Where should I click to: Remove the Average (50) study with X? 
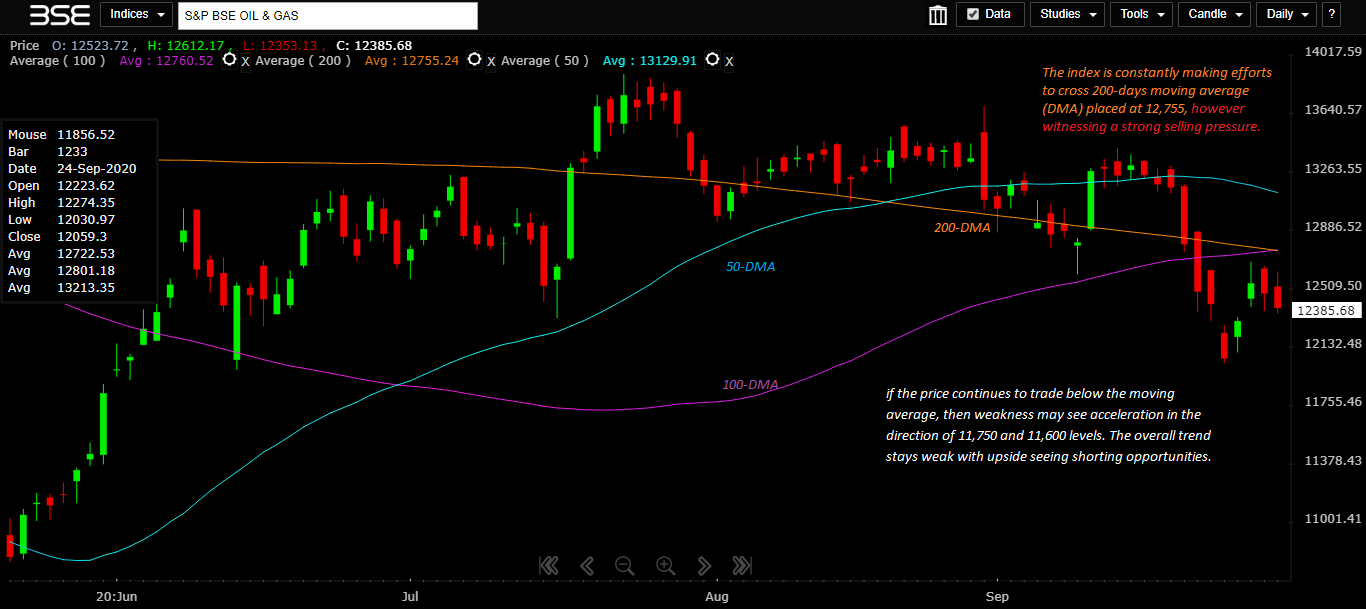point(729,62)
